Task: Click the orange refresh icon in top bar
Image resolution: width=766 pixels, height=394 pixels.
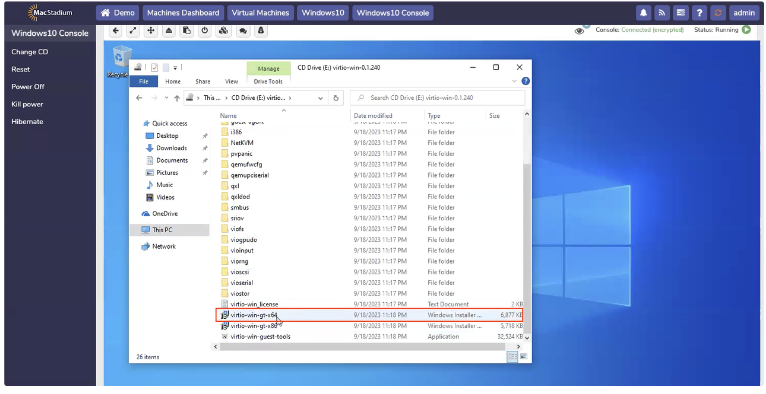Action: (x=718, y=13)
